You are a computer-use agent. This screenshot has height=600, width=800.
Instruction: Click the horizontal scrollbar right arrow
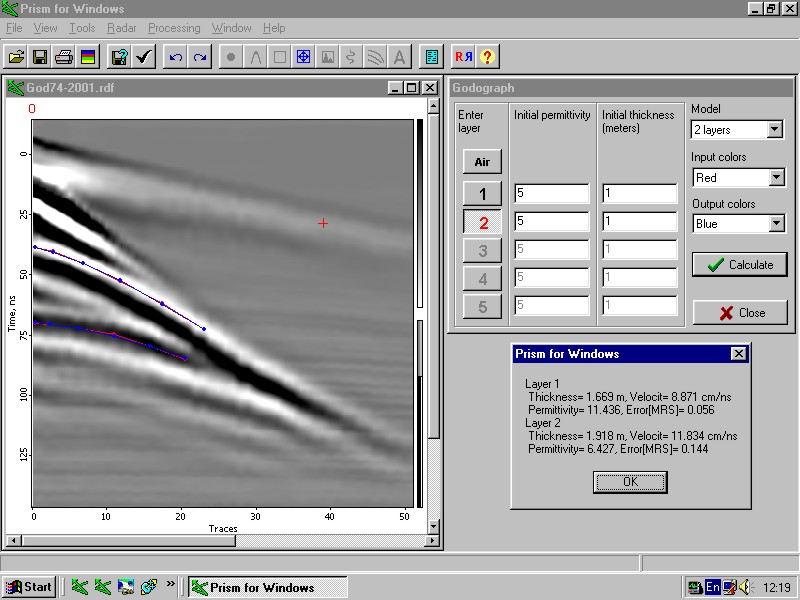coord(433,540)
